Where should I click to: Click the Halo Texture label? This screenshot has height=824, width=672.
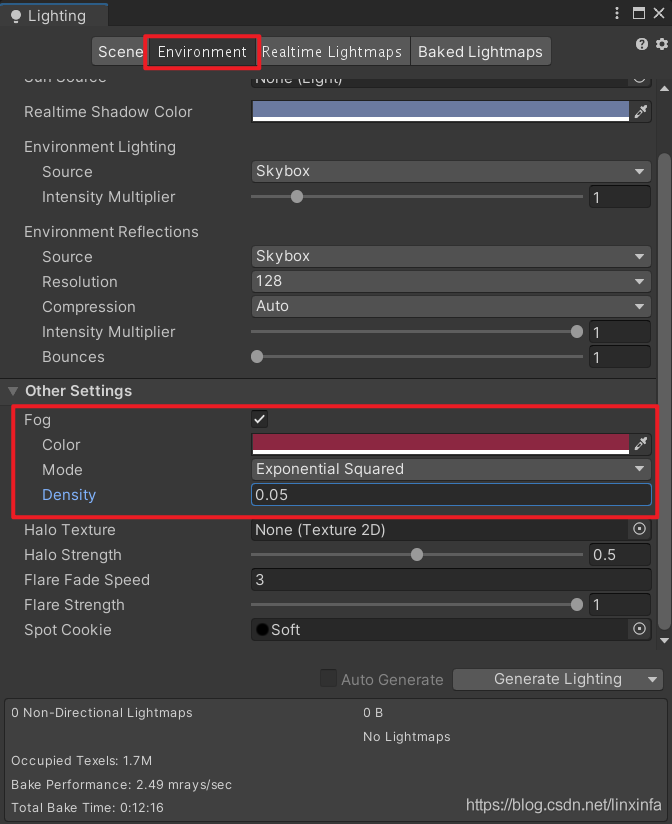coord(69,529)
